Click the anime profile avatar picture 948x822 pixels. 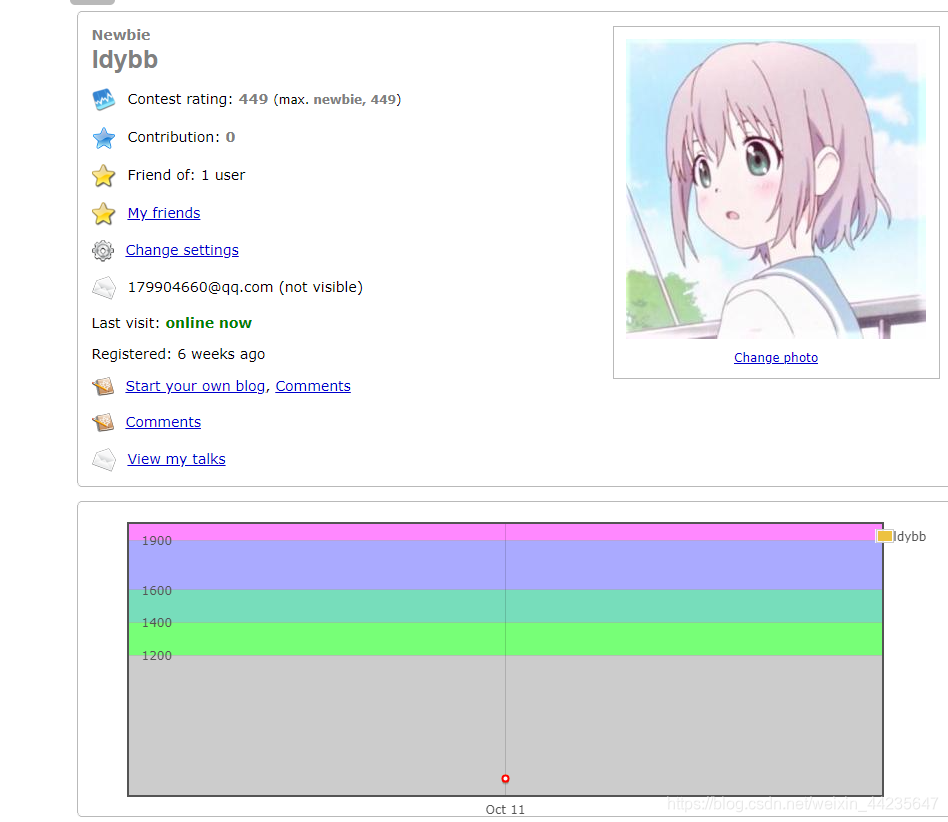(x=776, y=189)
